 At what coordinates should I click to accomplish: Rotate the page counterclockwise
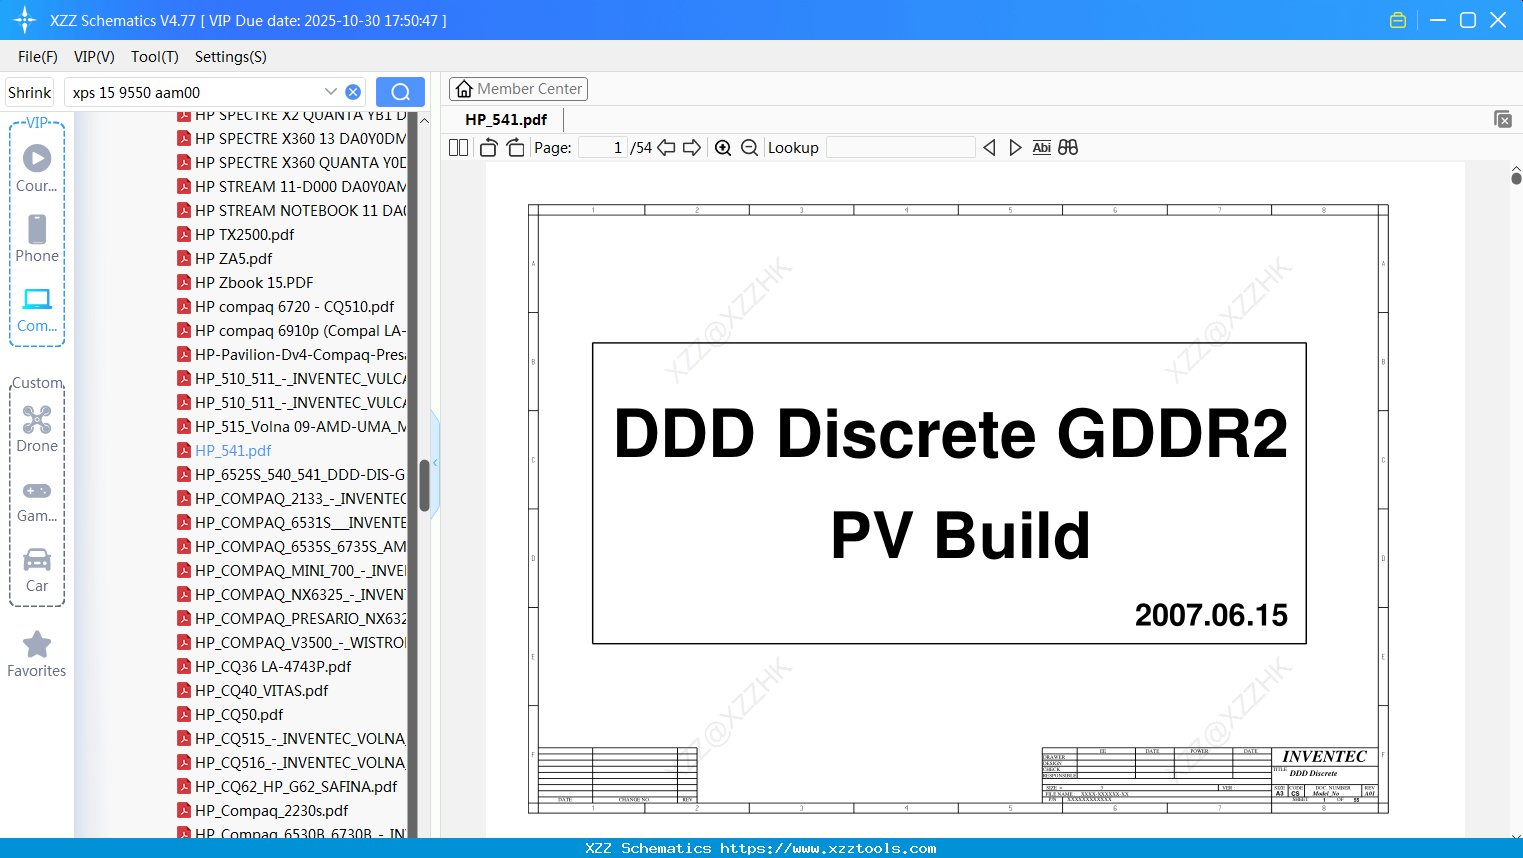pos(489,148)
